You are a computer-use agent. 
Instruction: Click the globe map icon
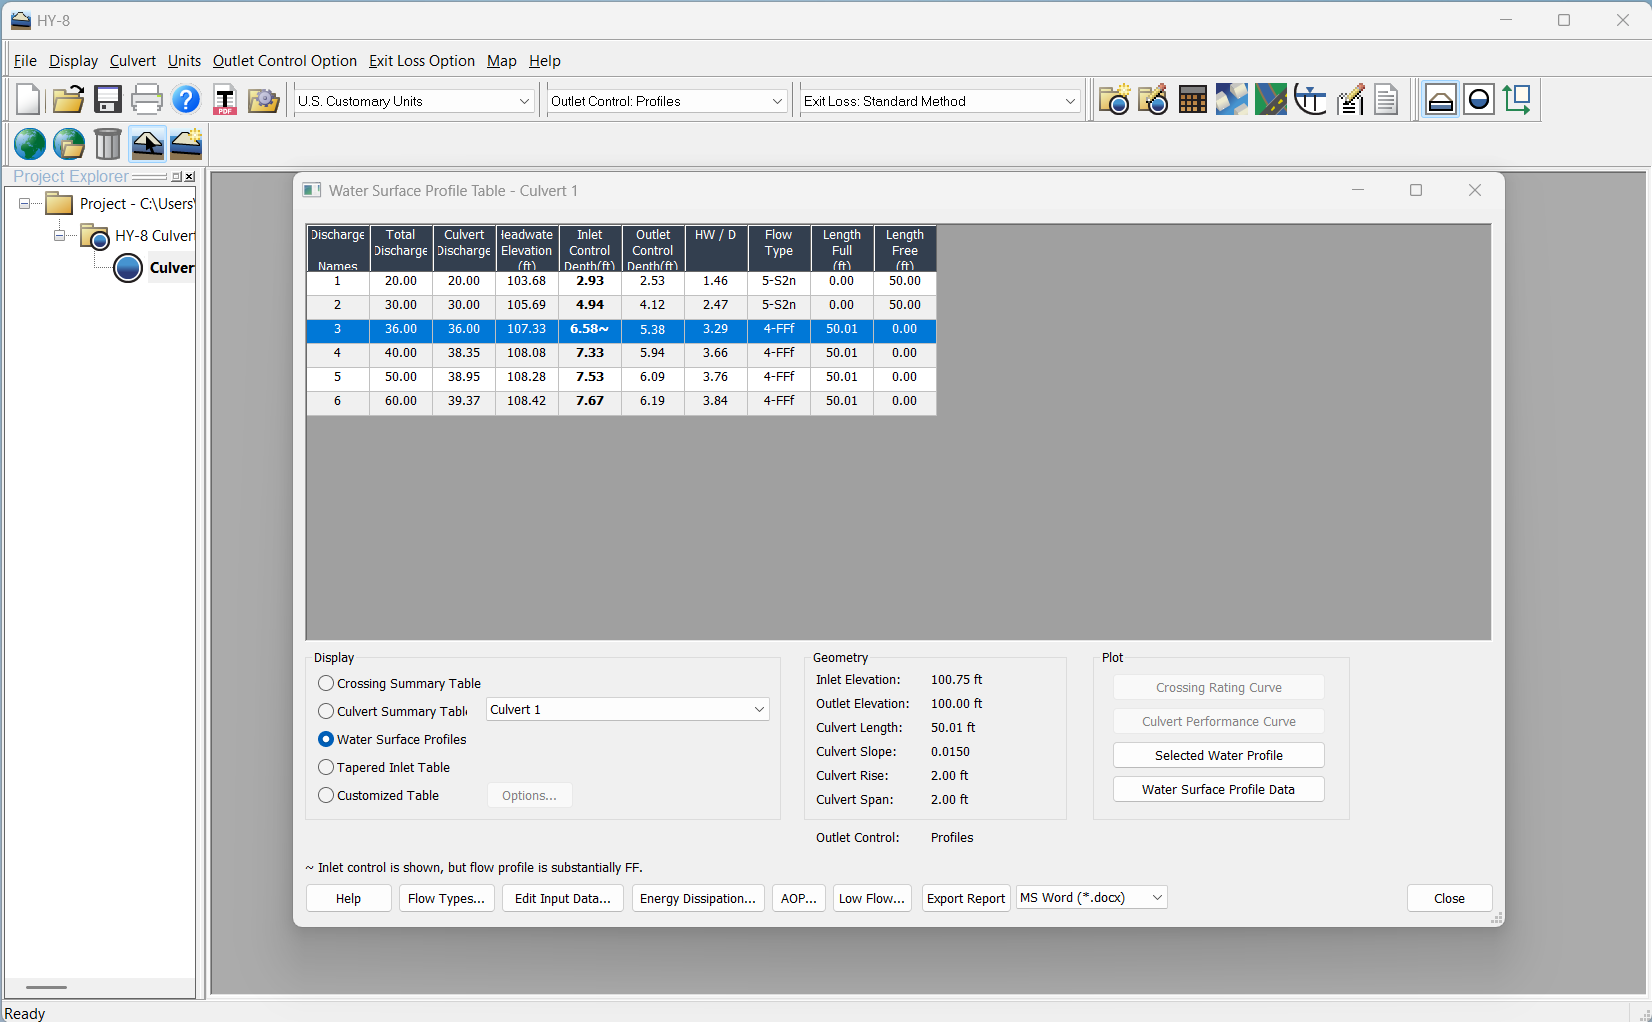click(x=29, y=144)
